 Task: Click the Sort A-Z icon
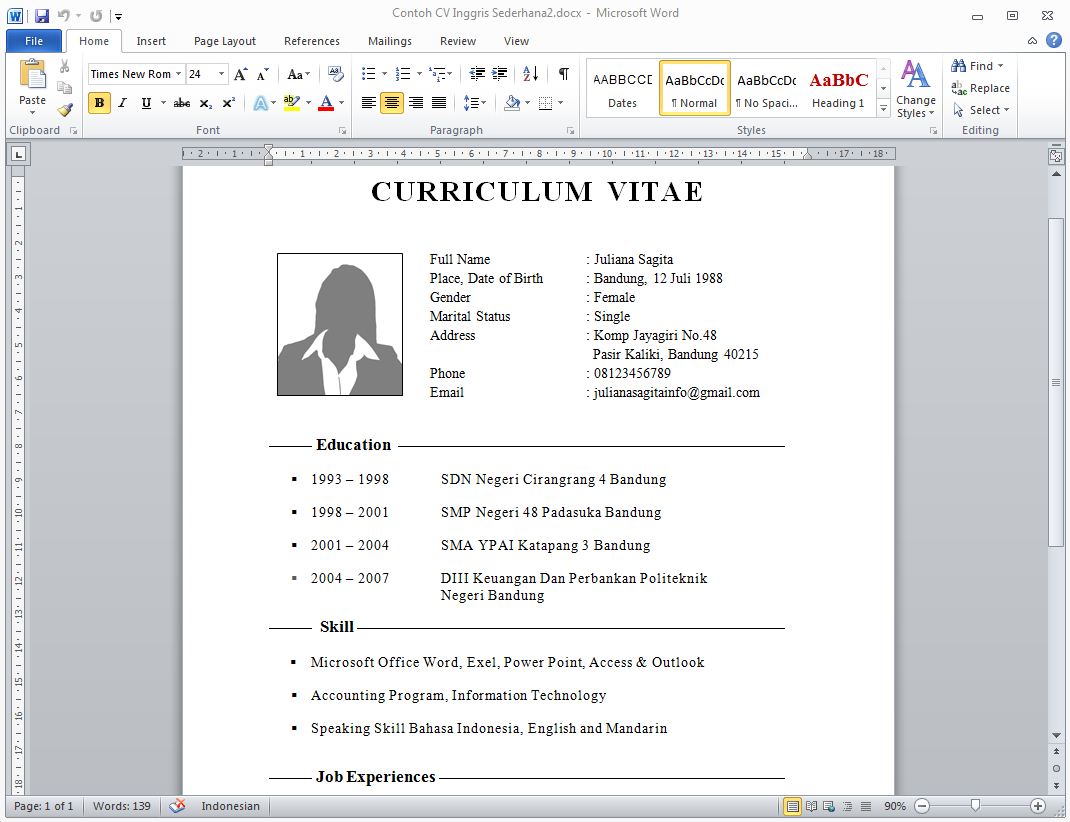(x=531, y=74)
